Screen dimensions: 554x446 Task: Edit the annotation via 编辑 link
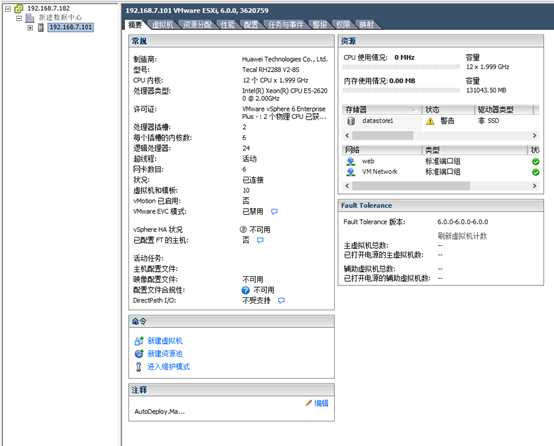tap(321, 403)
